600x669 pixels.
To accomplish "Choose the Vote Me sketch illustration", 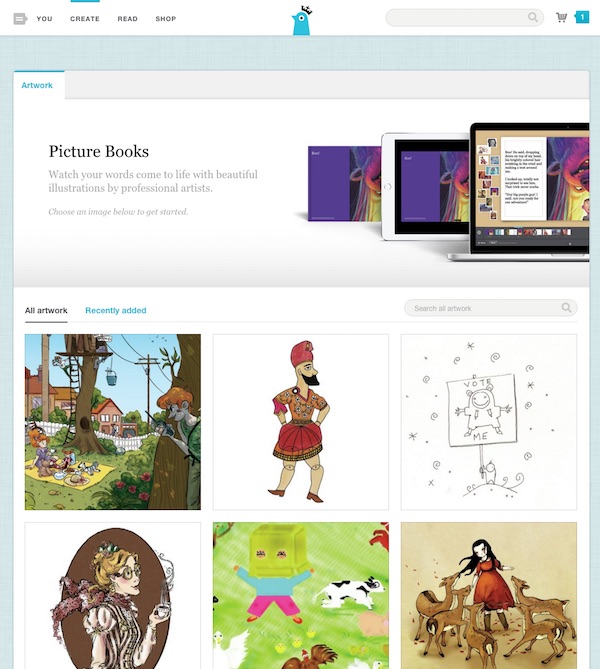I will (x=489, y=422).
